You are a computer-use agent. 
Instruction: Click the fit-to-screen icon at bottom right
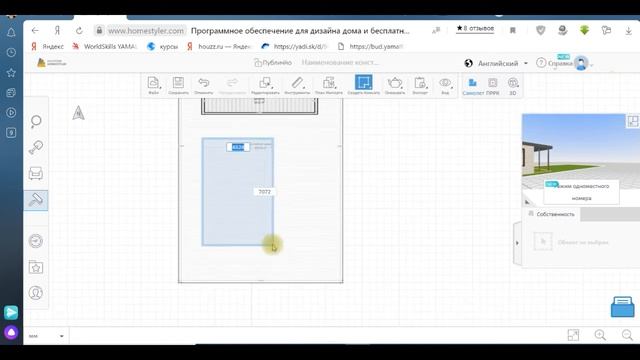point(573,335)
